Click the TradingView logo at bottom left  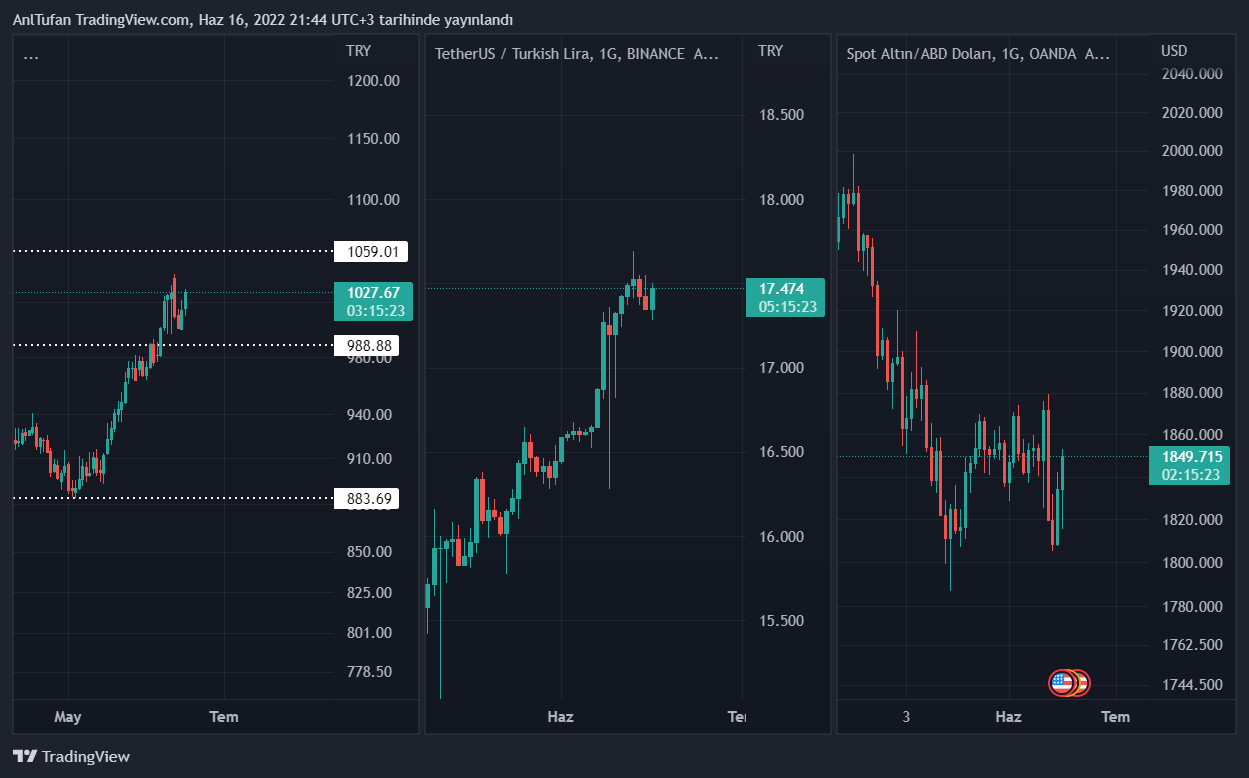pos(71,757)
